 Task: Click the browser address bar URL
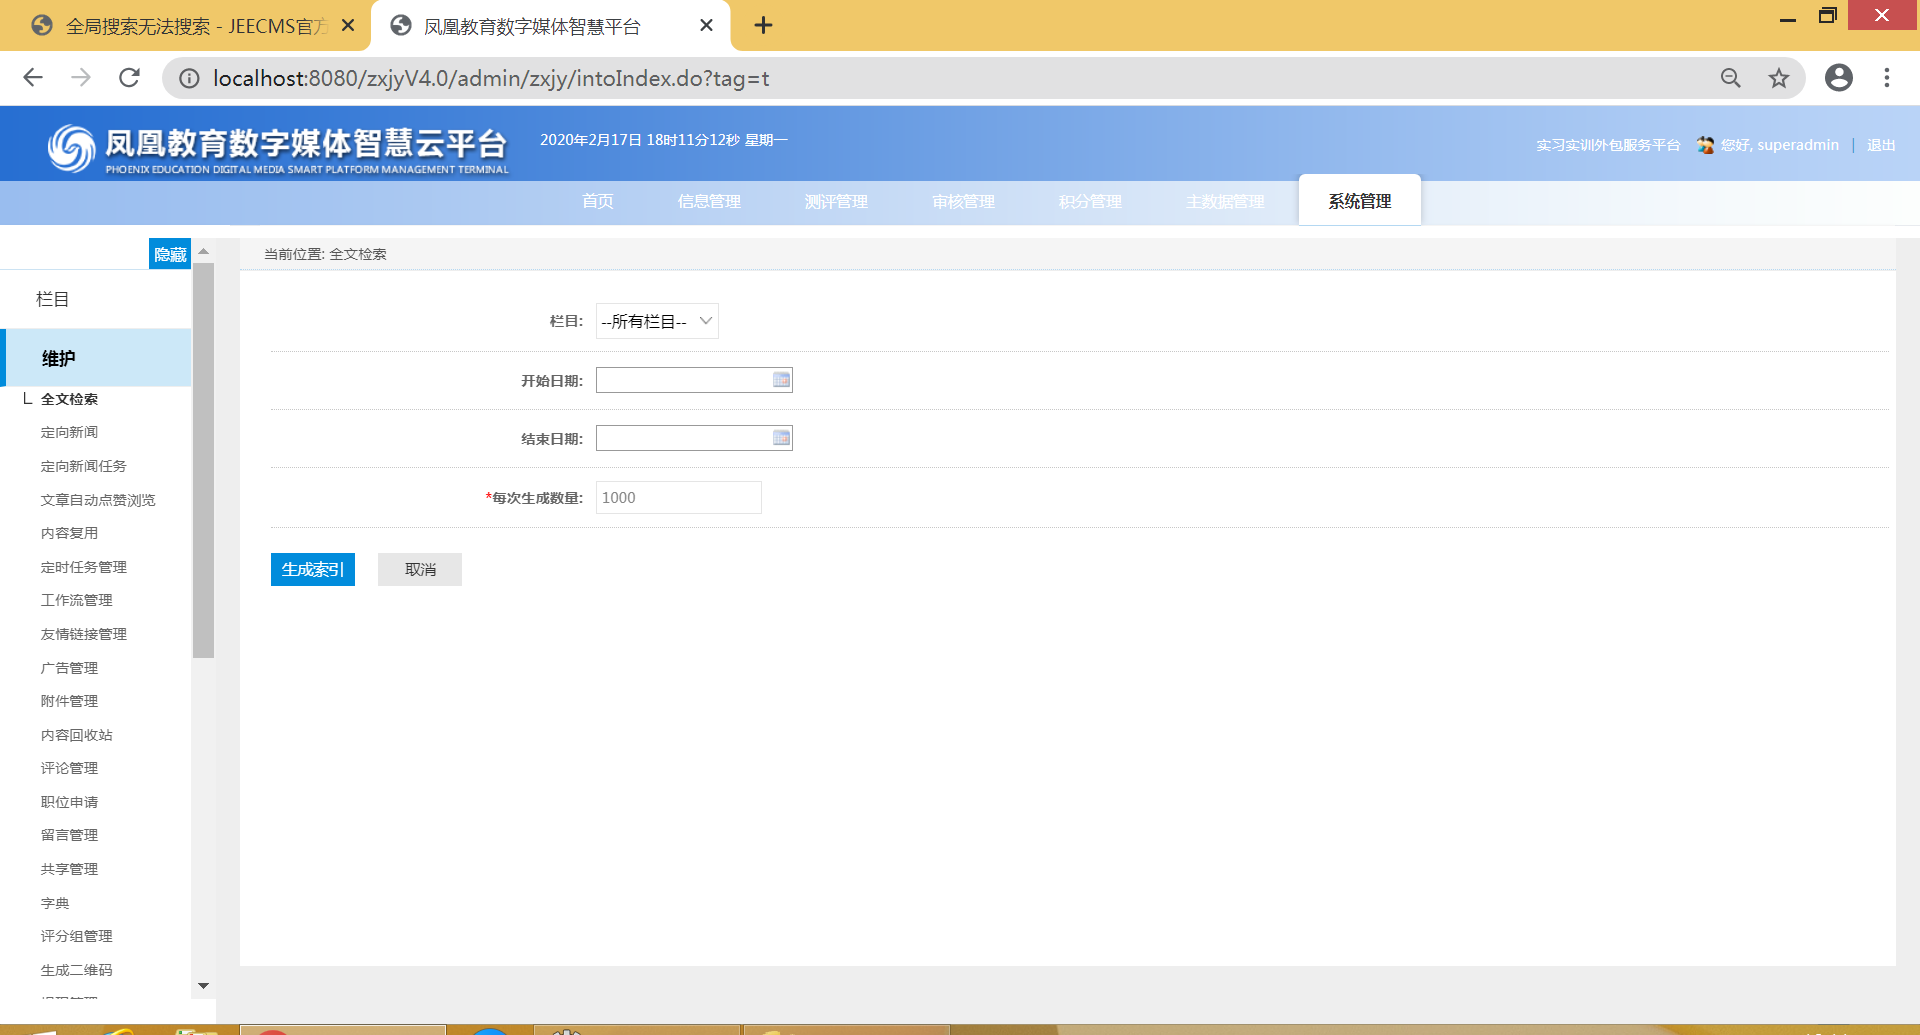point(491,78)
